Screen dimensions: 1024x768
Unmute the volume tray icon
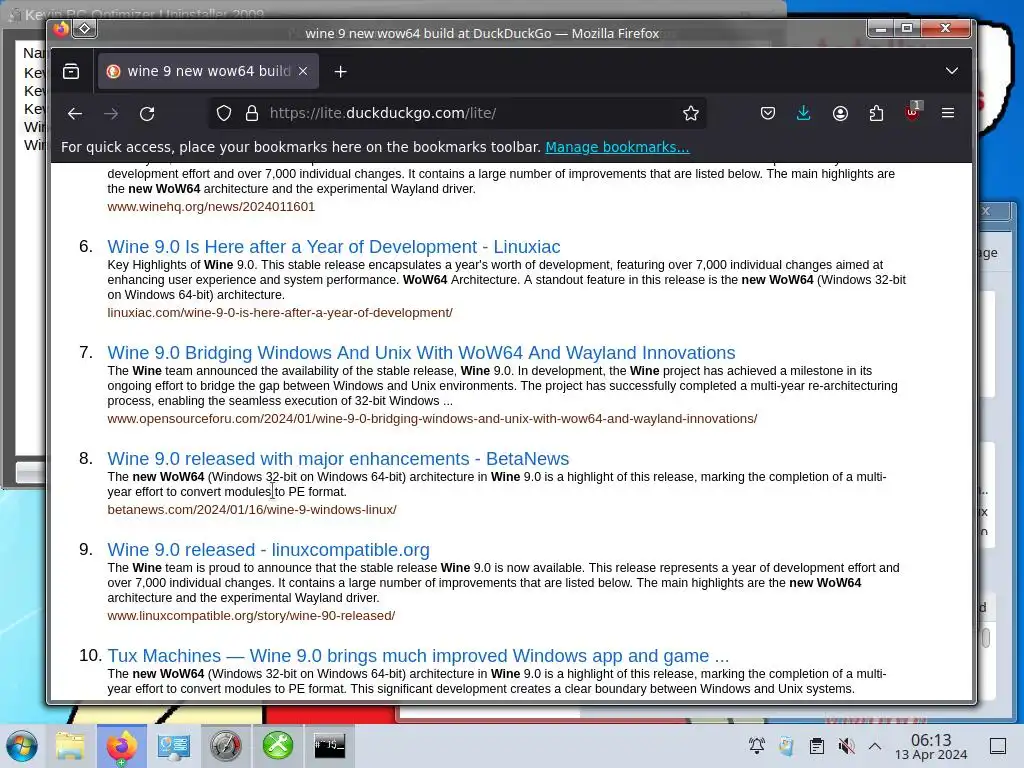coord(846,746)
